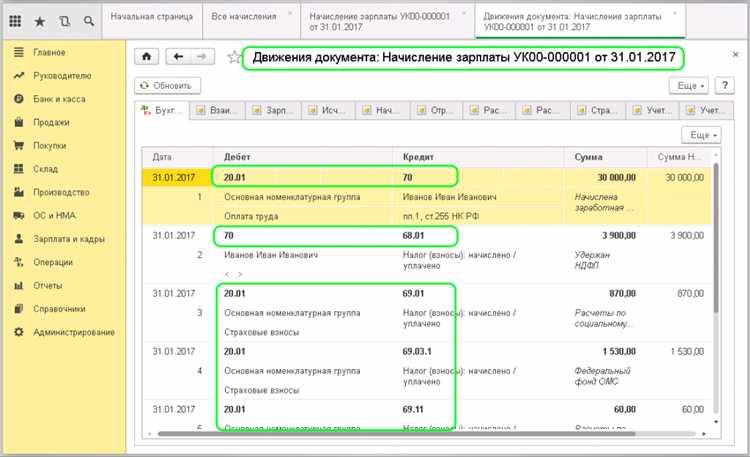
Task: Open 'Зарплата и кадры' section
Action: [x=66, y=239]
